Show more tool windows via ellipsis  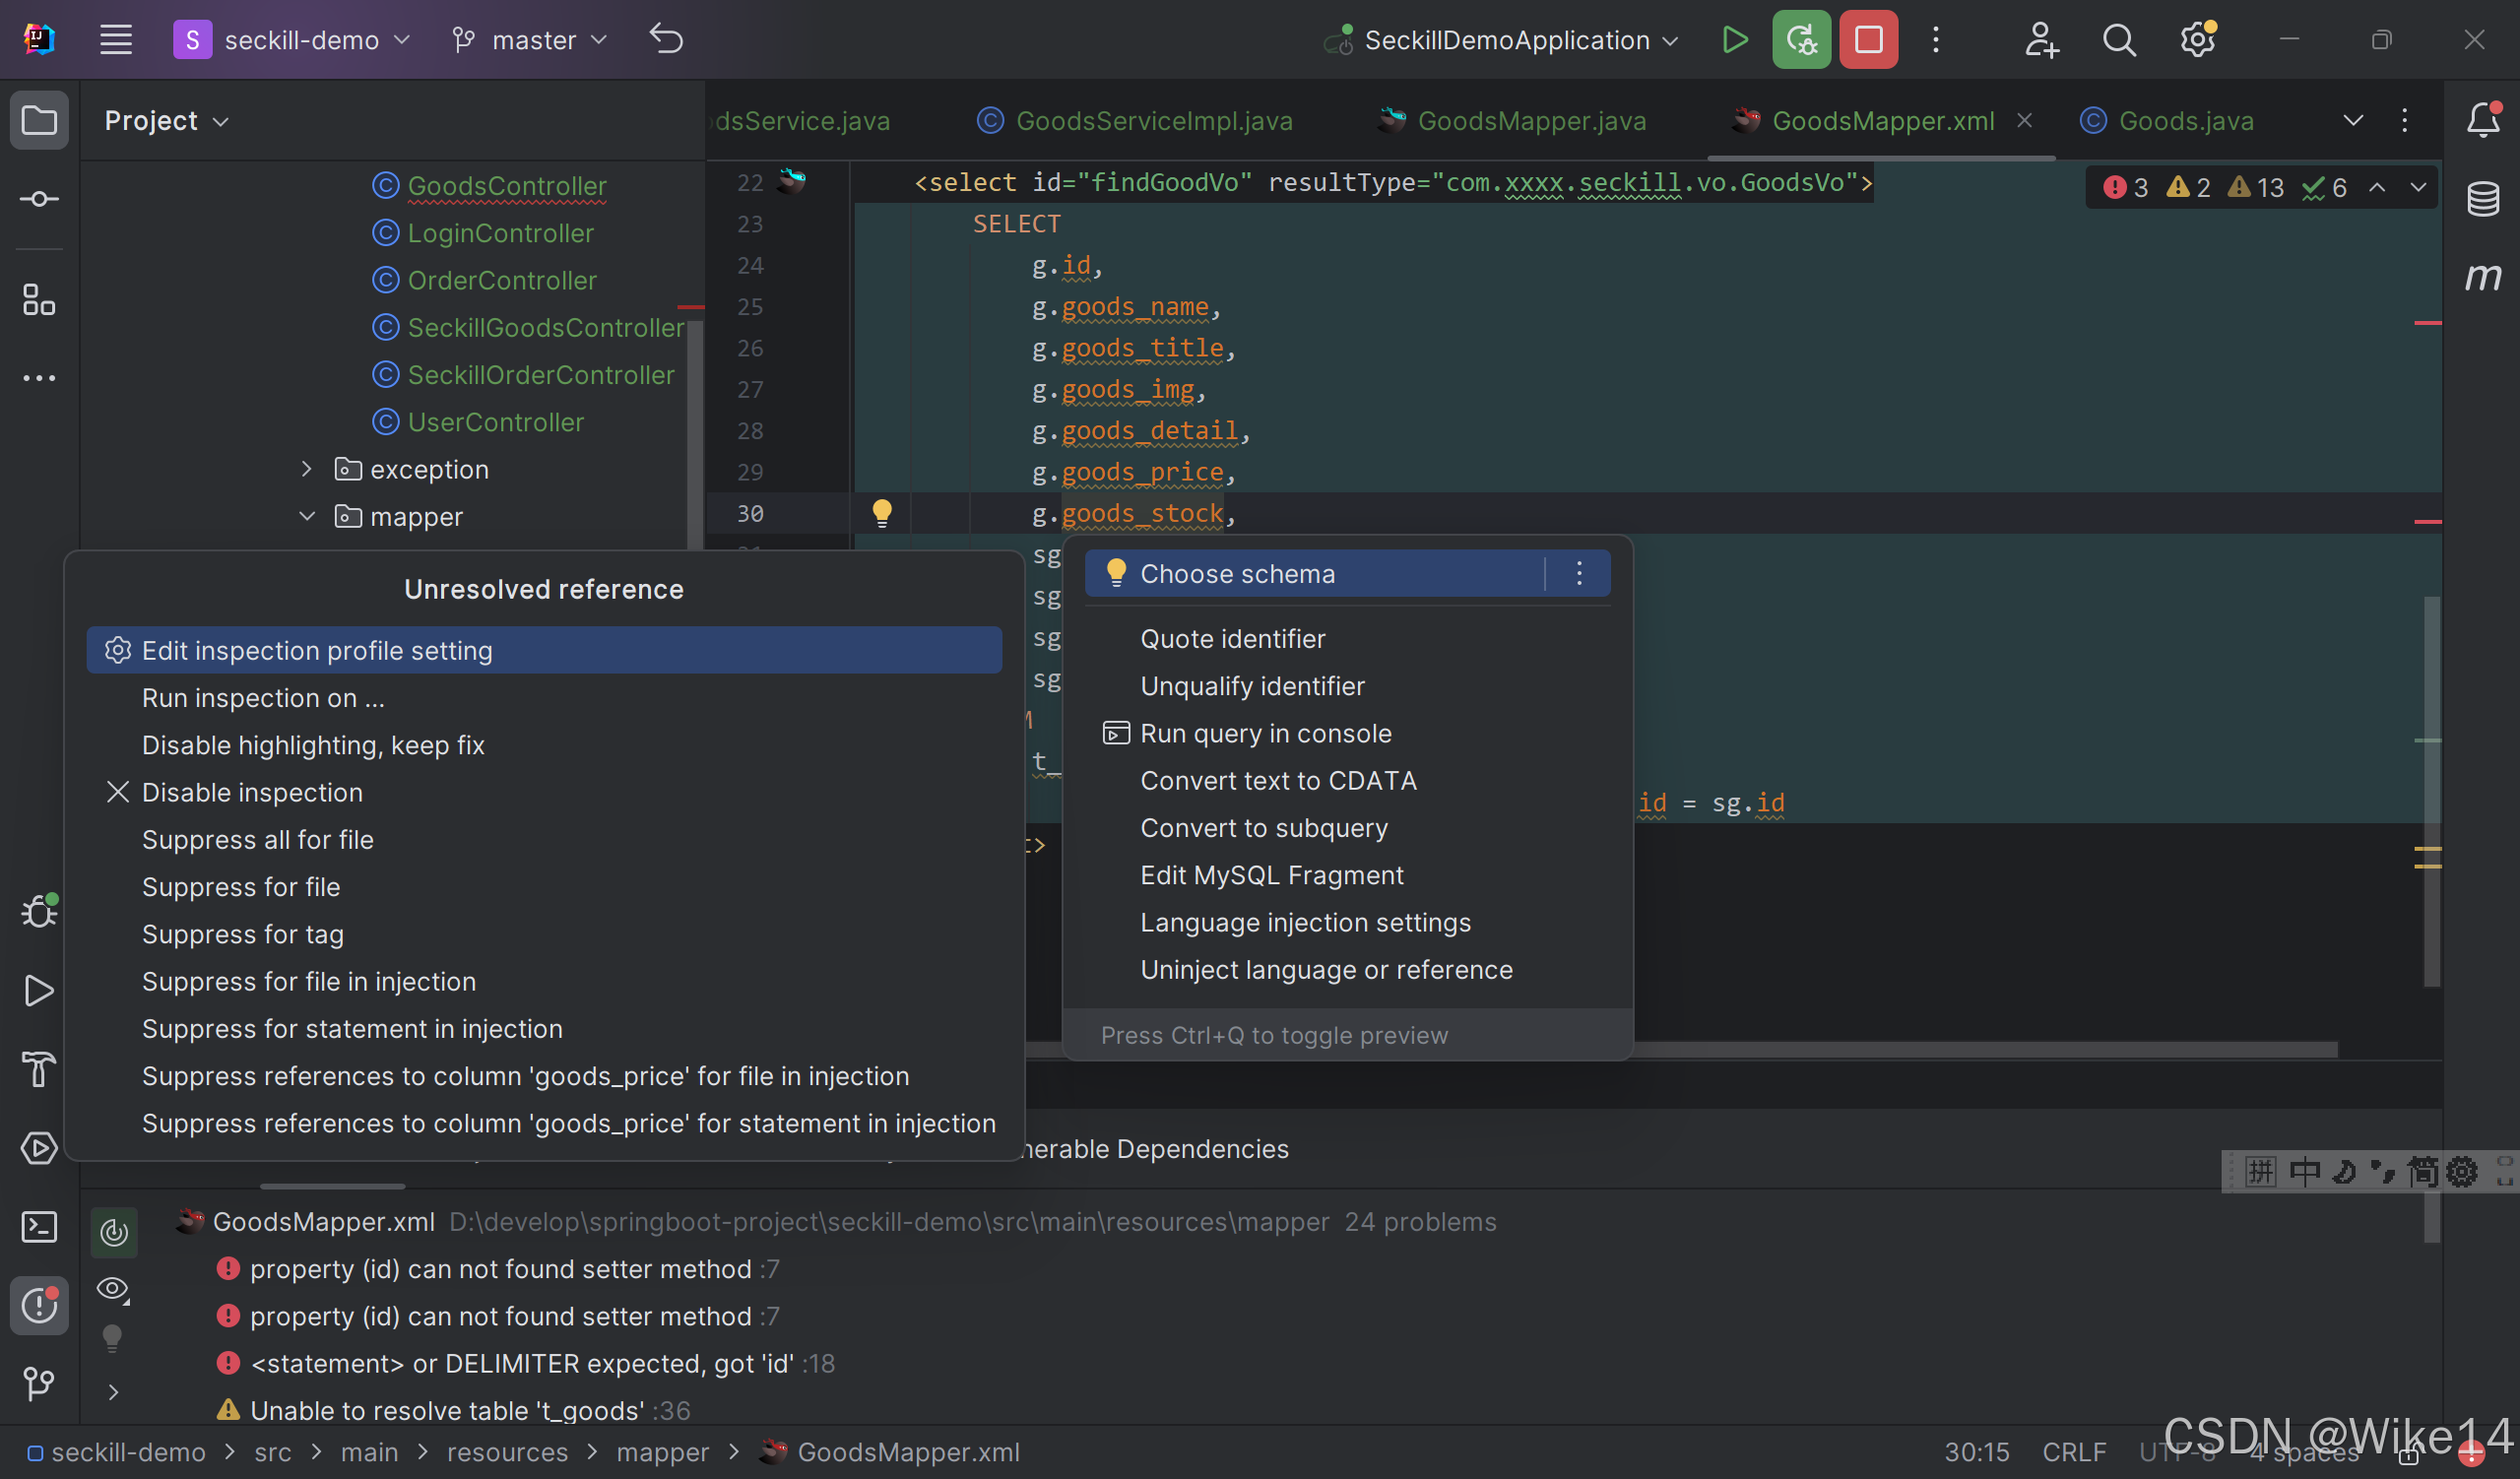[39, 378]
